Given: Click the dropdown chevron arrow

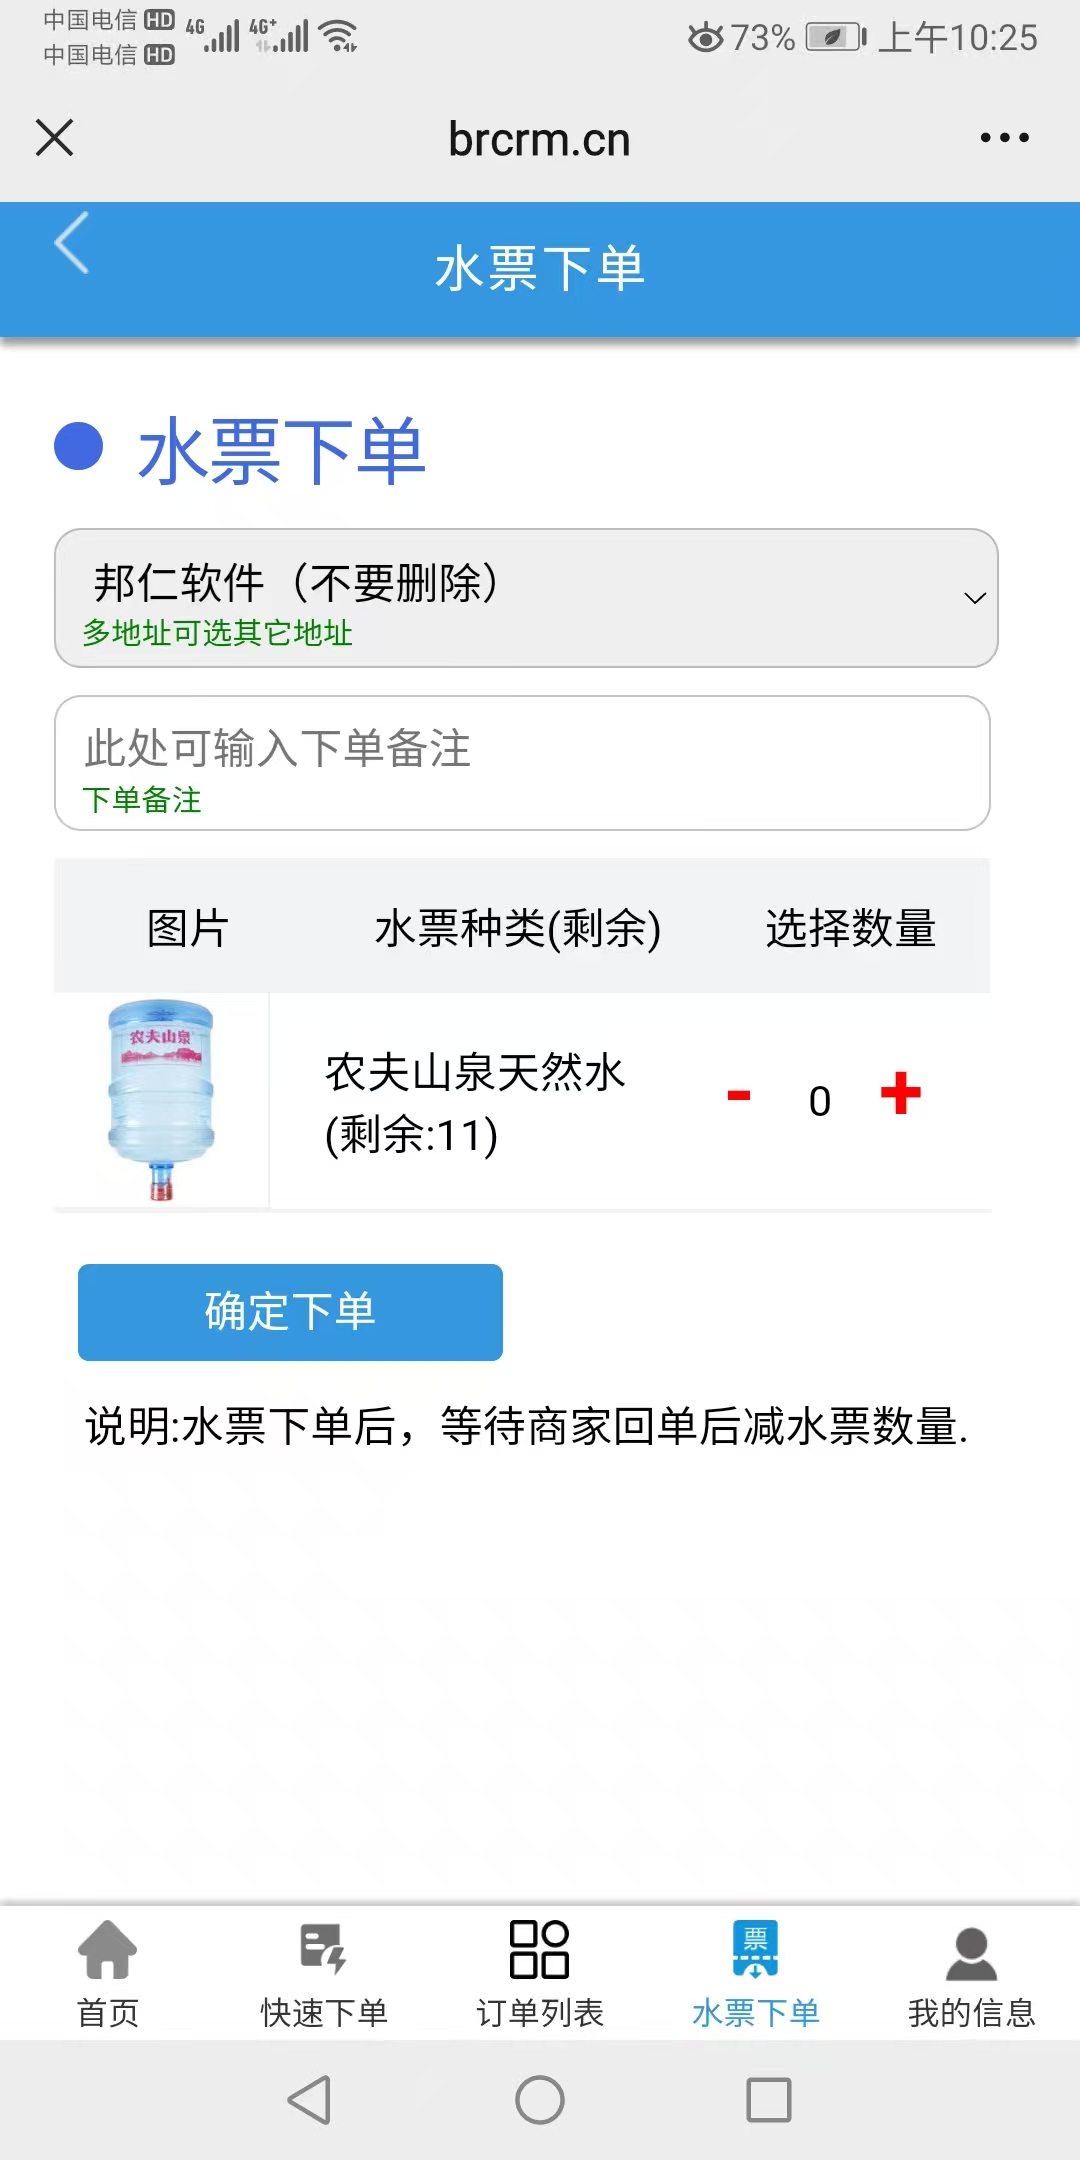Looking at the screenshot, I should coord(975,598).
